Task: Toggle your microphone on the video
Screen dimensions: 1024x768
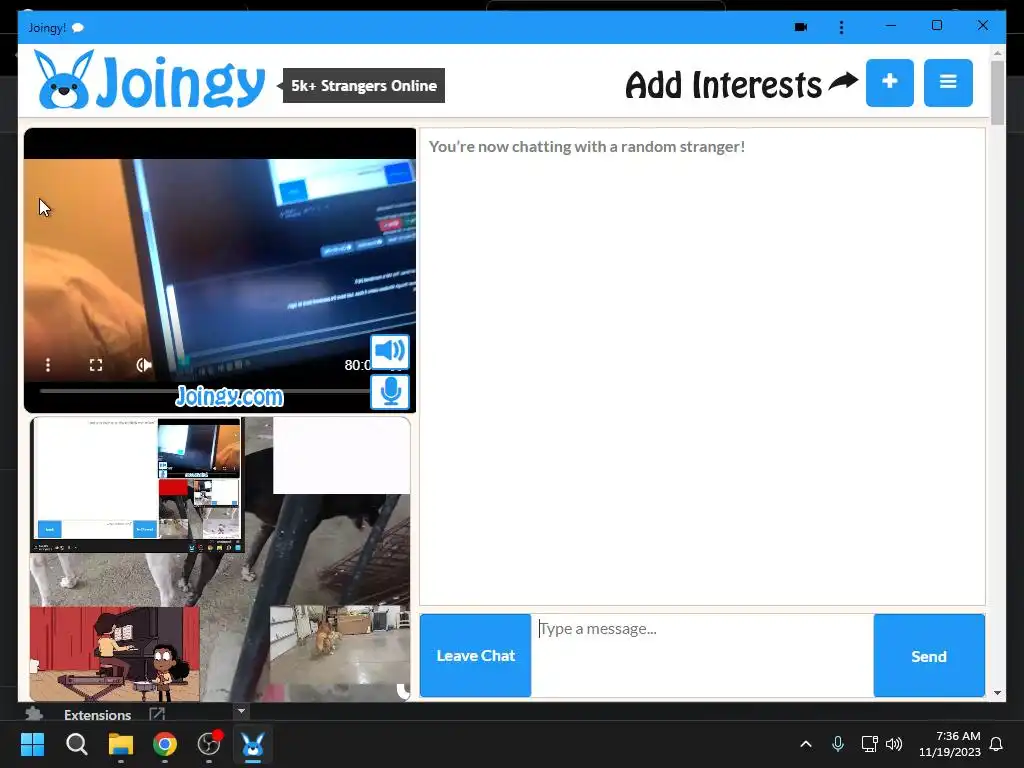Action: coord(390,392)
